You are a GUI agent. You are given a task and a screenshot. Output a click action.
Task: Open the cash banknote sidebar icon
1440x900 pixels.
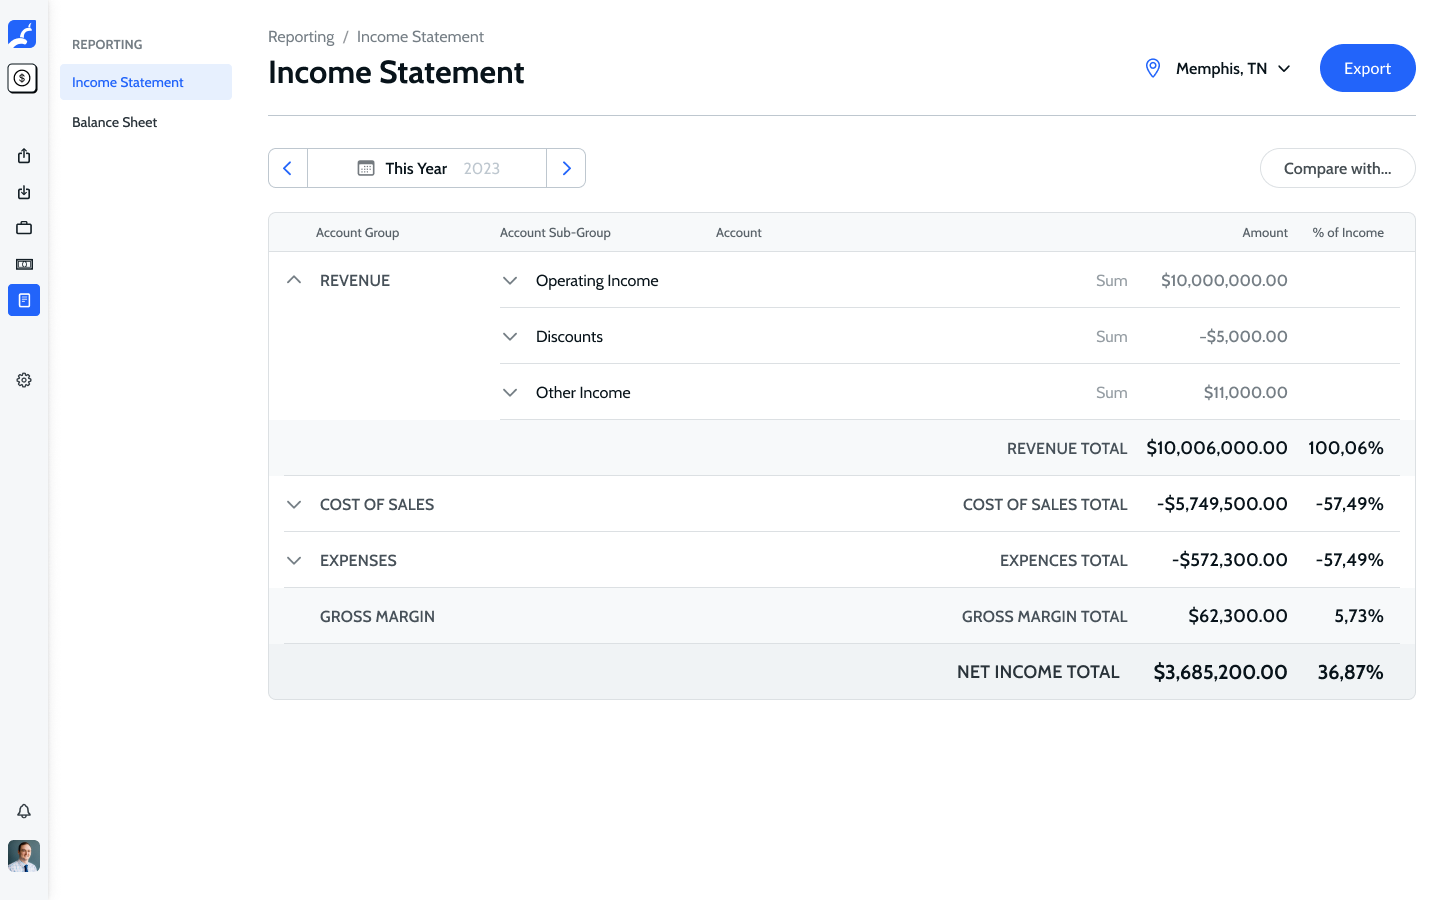pyautogui.click(x=24, y=264)
